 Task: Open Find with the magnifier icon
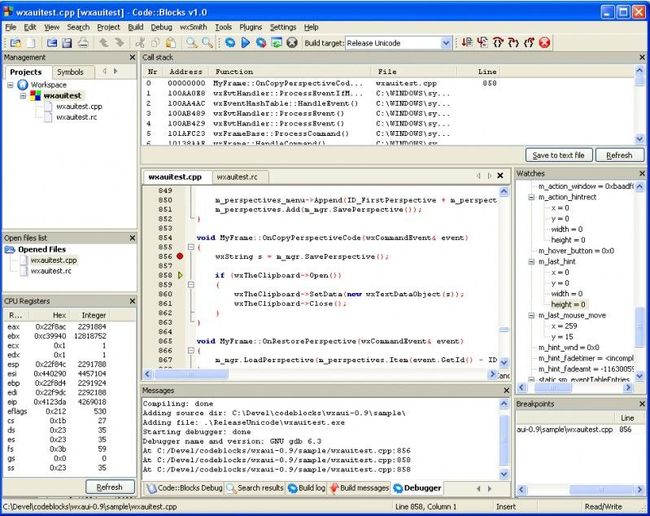tap(192, 43)
